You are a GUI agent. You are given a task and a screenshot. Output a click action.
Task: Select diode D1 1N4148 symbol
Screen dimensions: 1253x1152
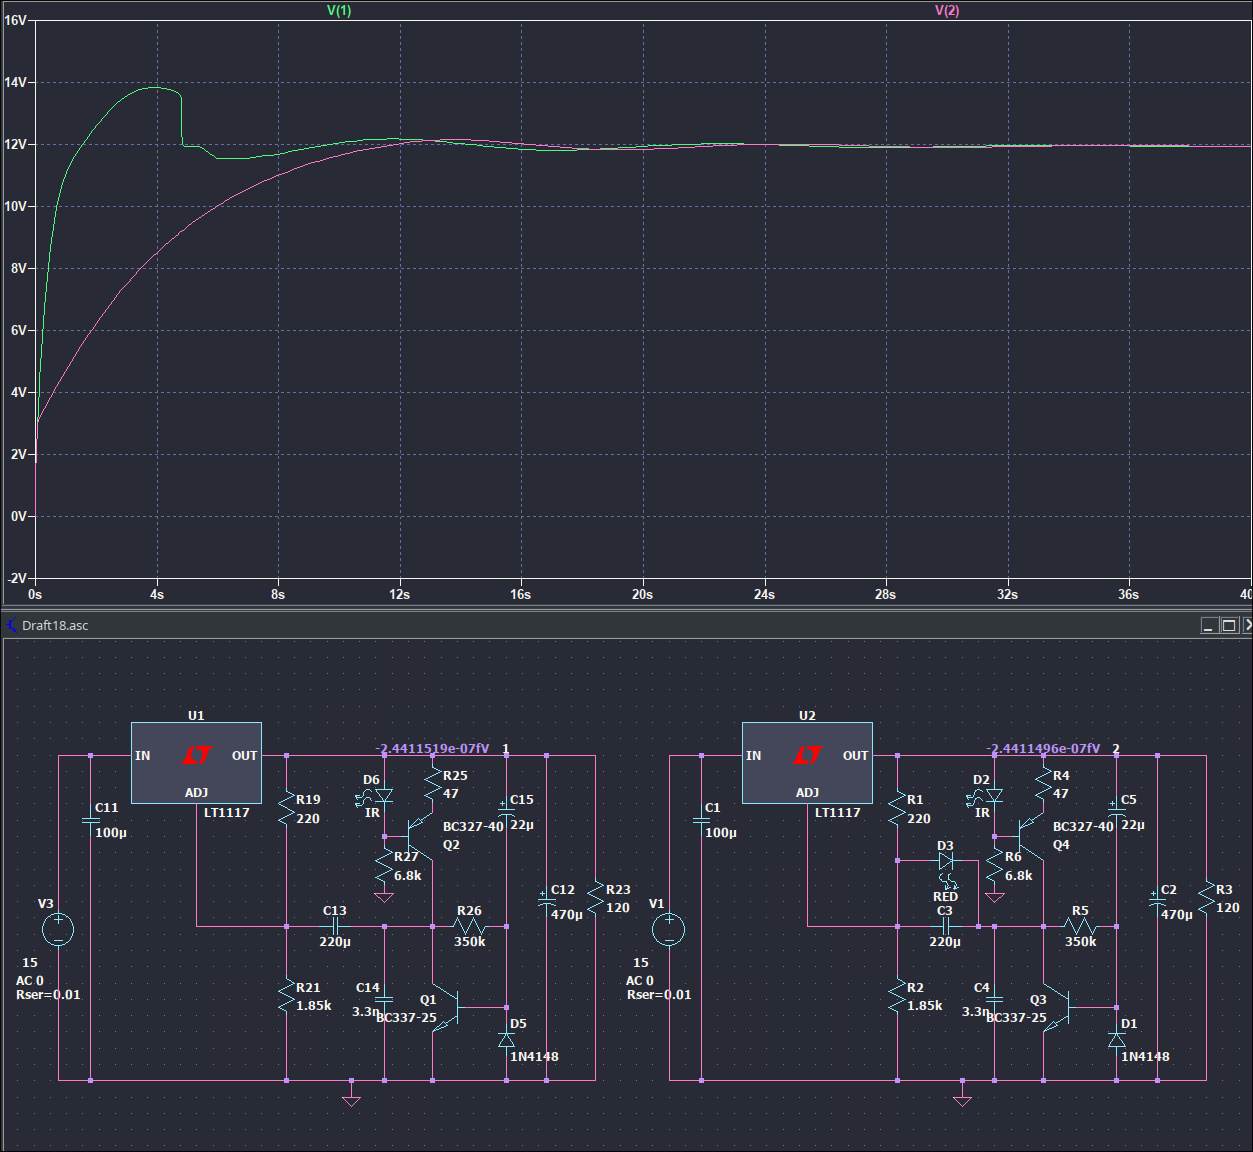tap(1117, 1040)
